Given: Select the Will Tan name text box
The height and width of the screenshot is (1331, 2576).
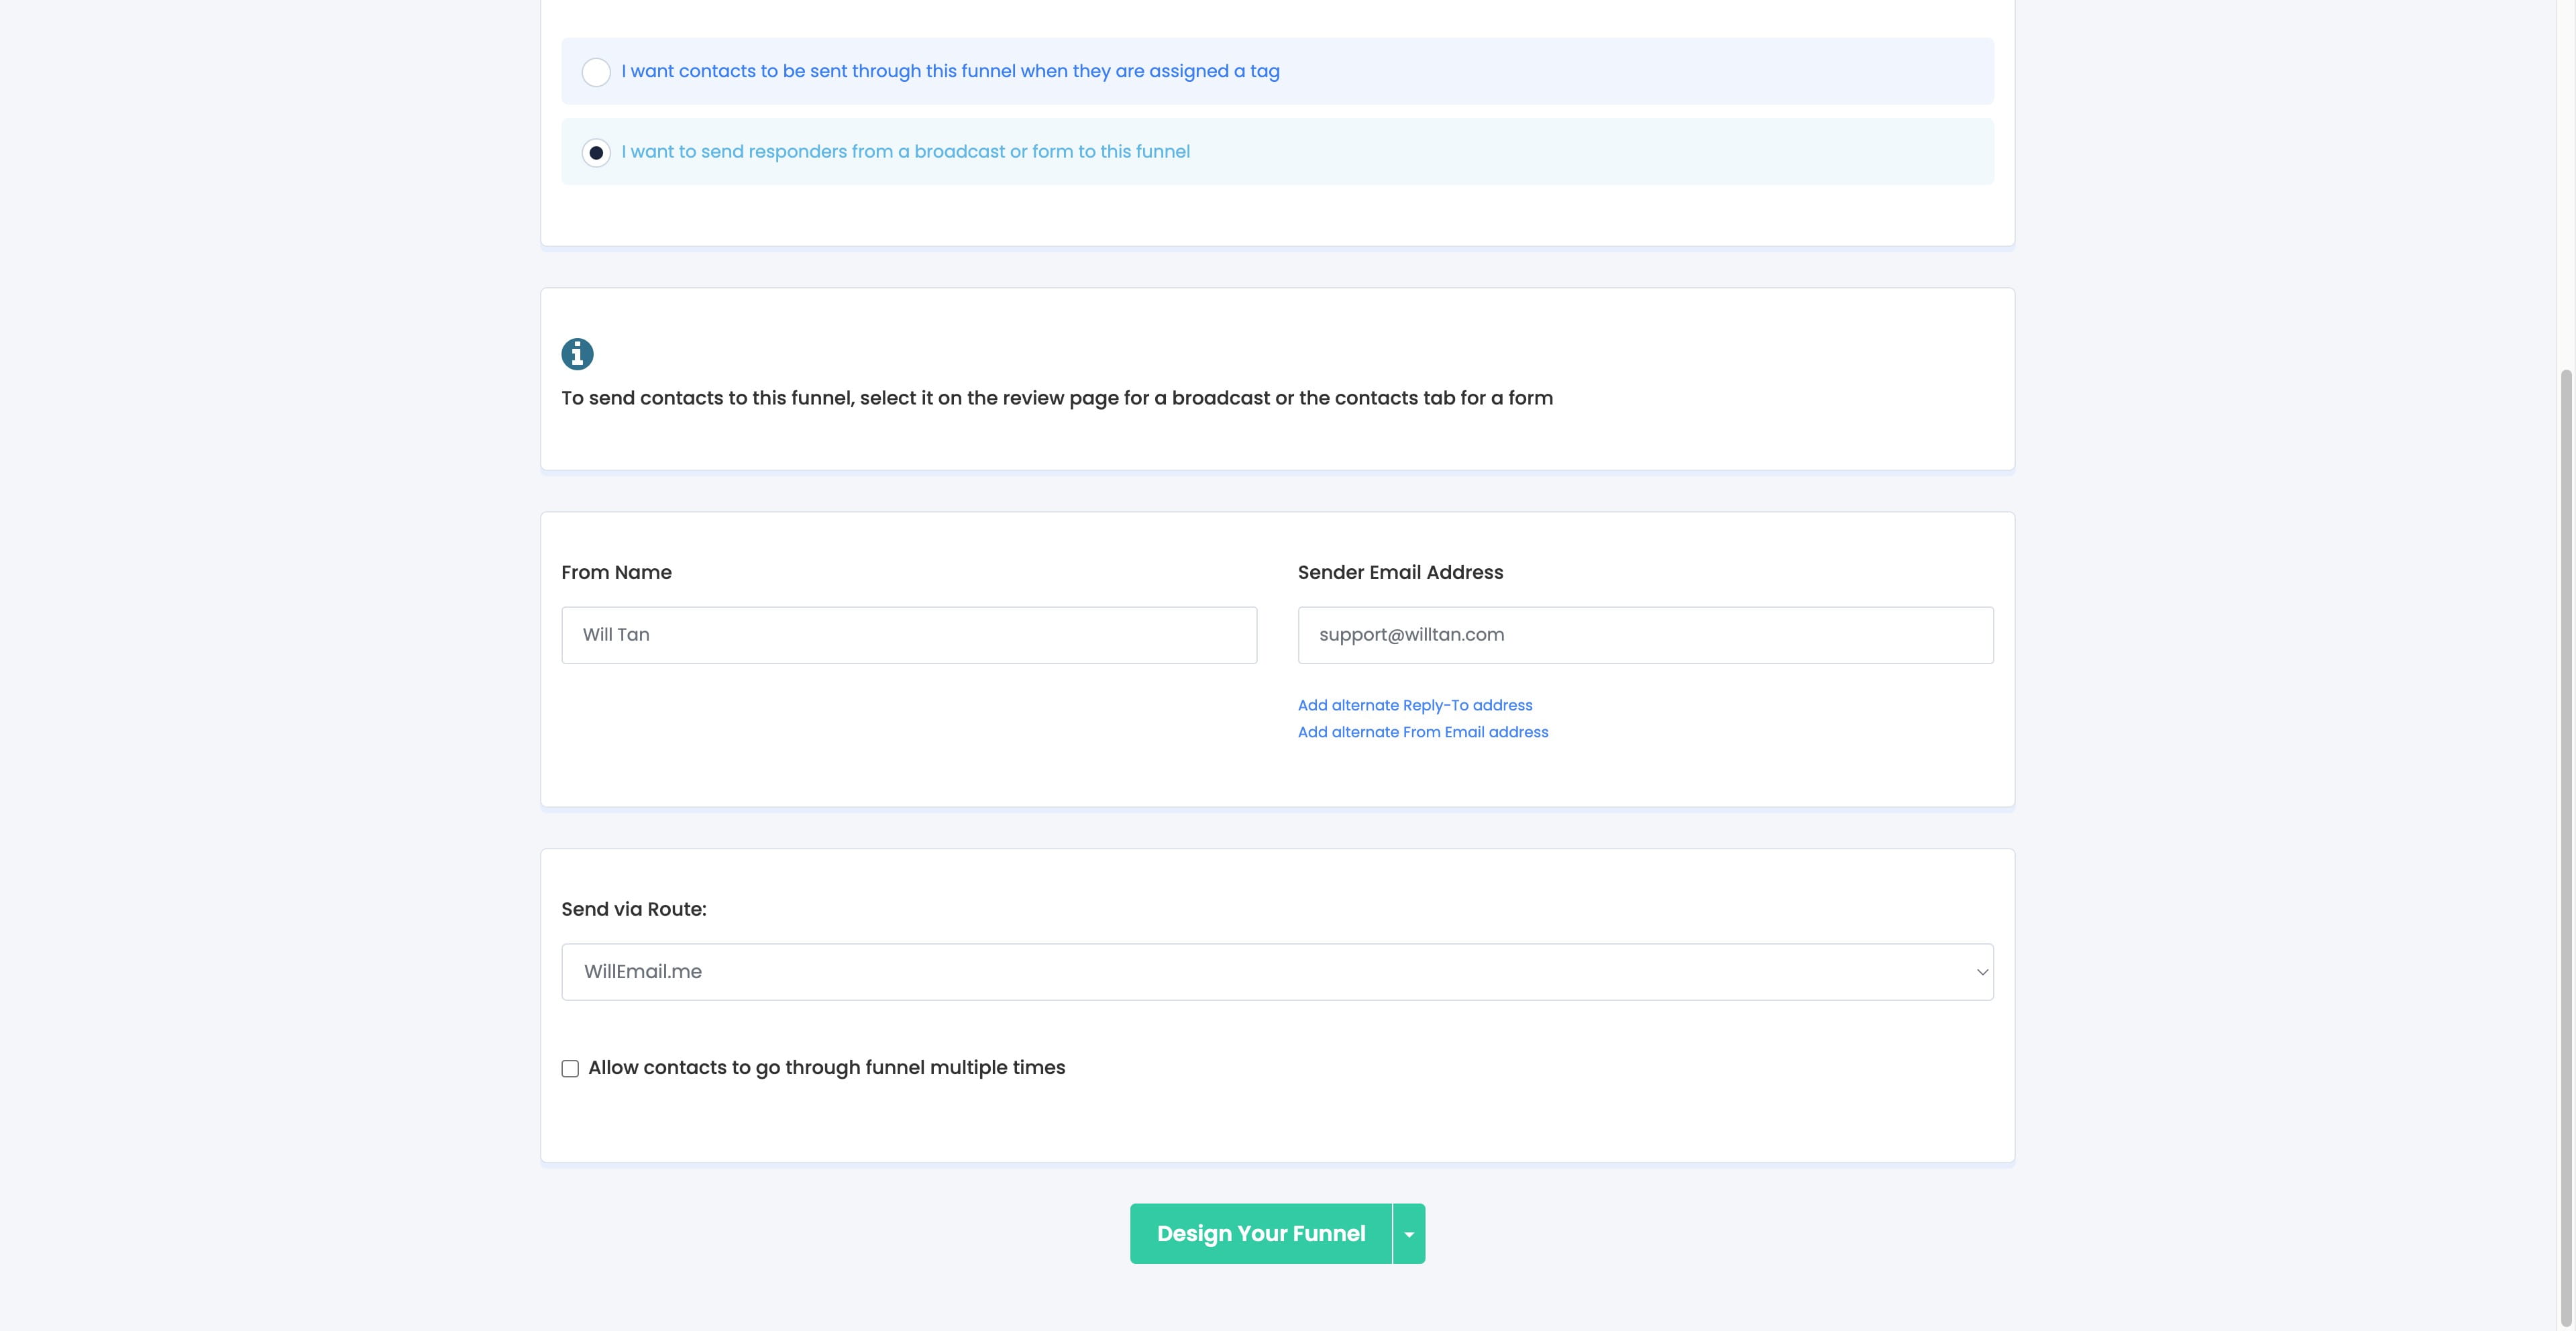Looking at the screenshot, I should tap(909, 634).
